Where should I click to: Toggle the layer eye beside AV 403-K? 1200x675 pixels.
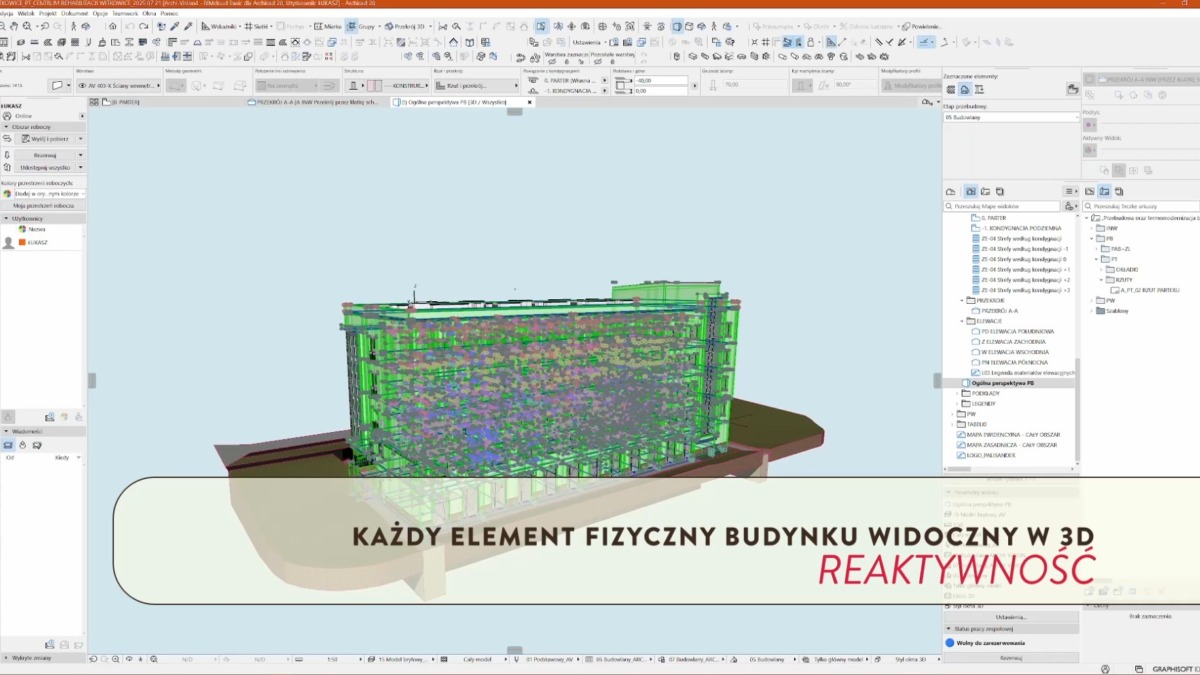83,86
